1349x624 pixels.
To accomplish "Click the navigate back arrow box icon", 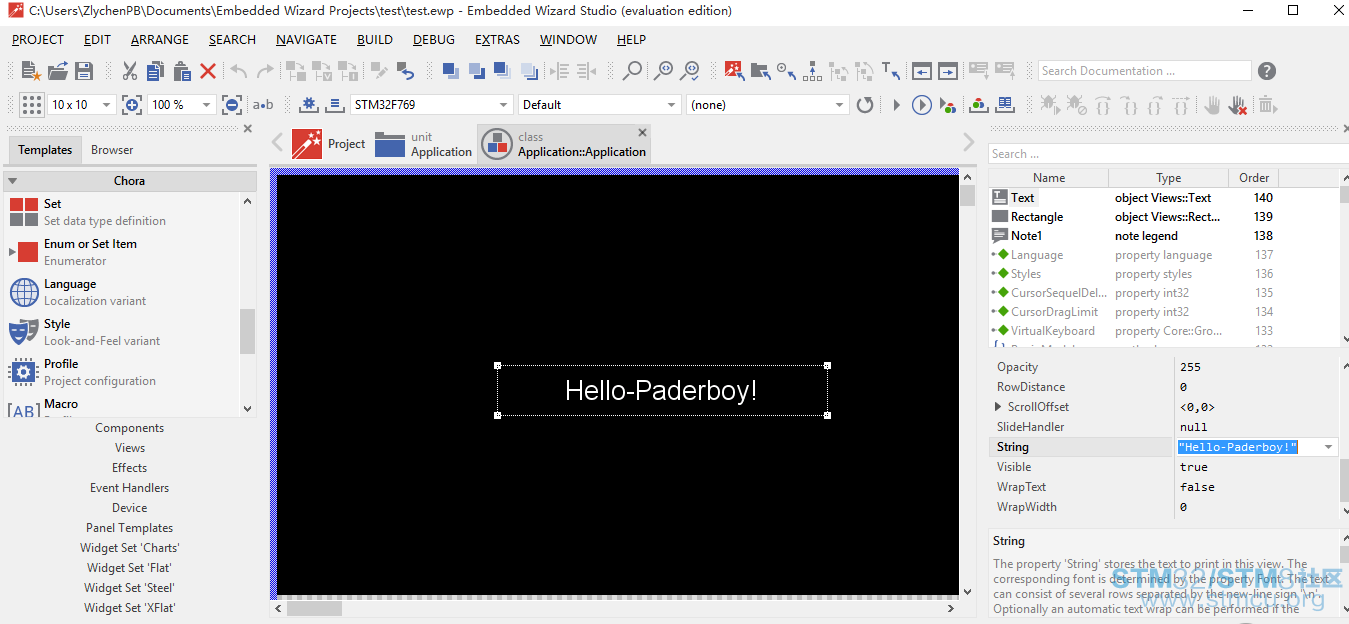I will tap(922, 71).
